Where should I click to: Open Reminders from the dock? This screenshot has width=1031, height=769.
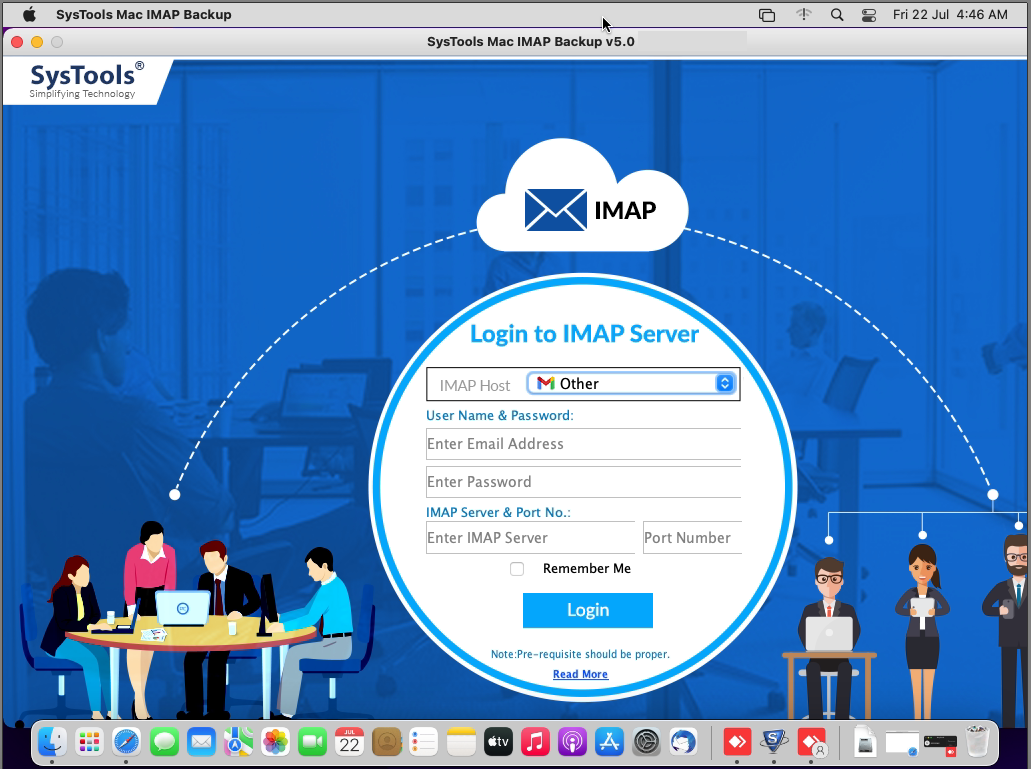423,743
